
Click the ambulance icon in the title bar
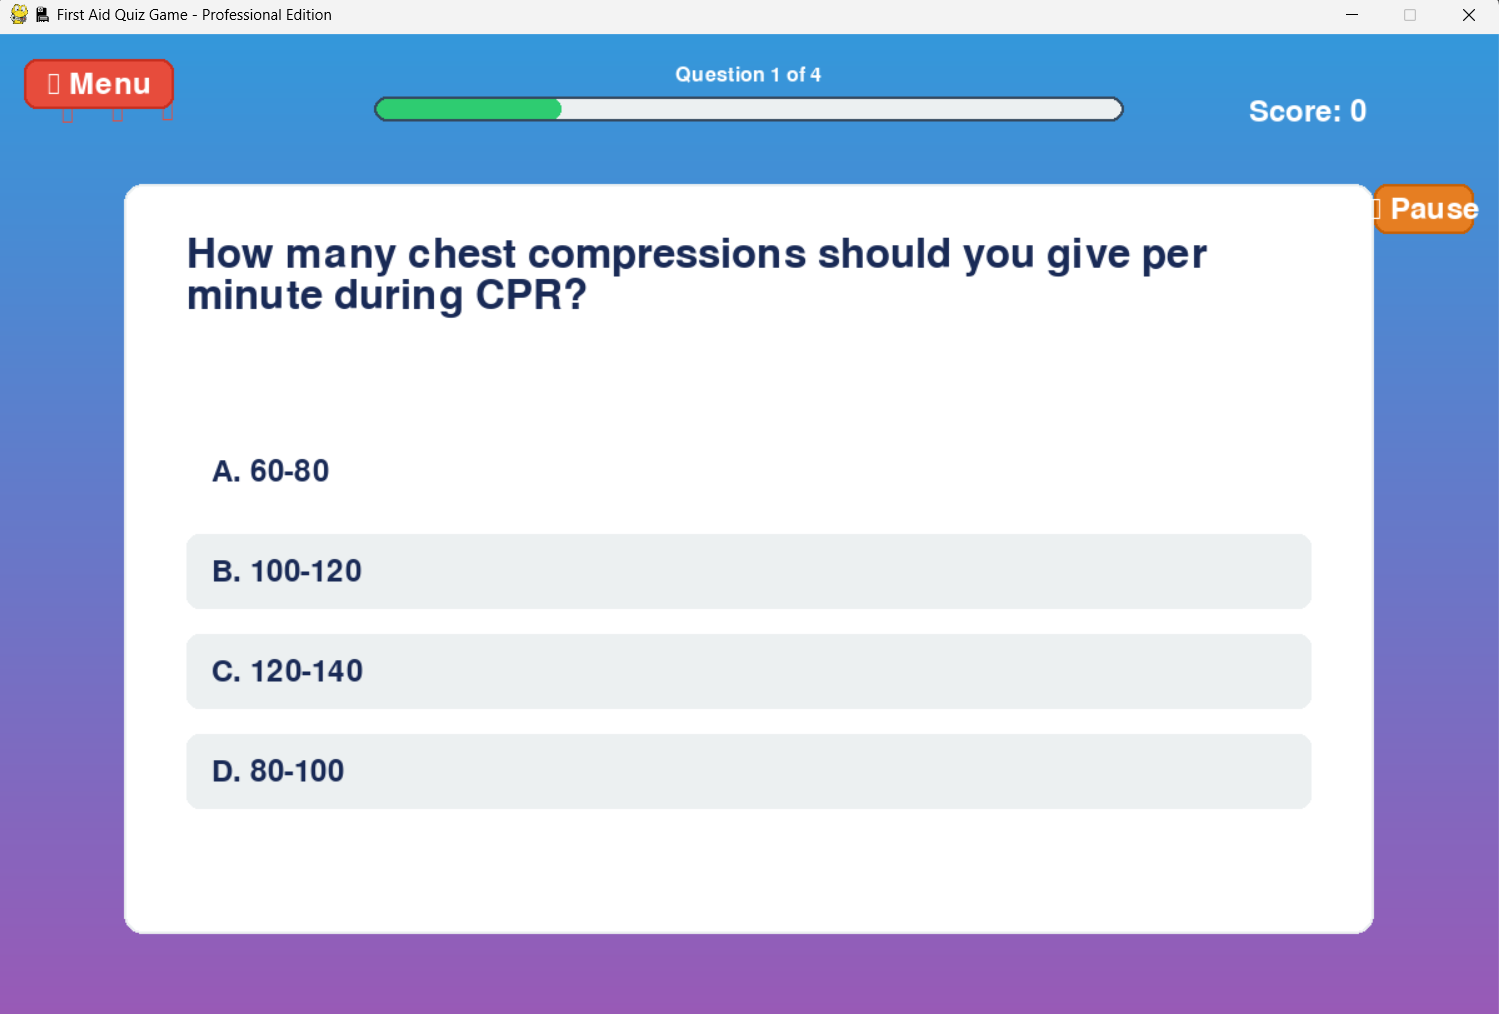tap(41, 14)
